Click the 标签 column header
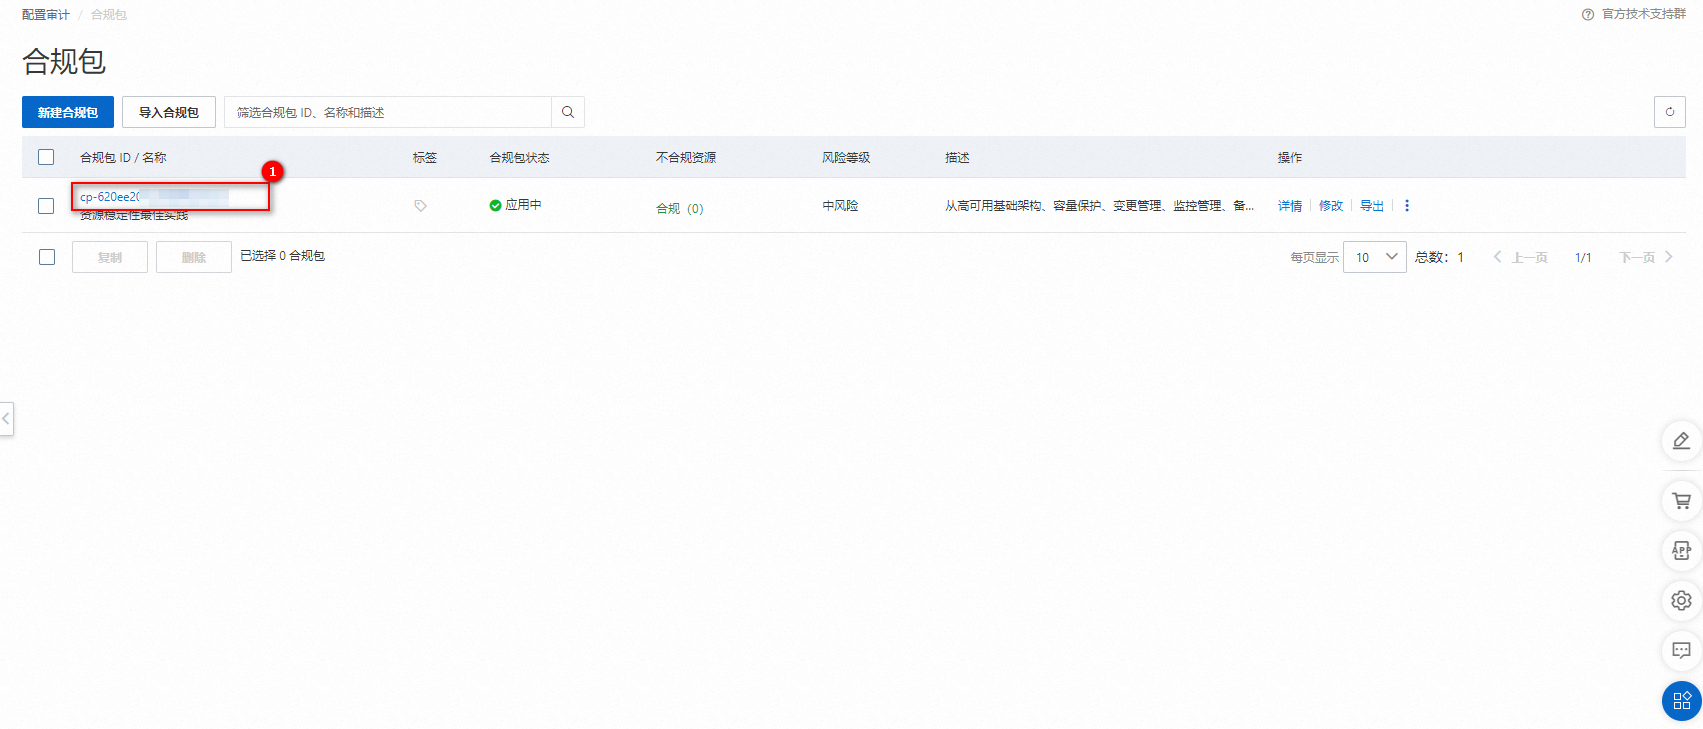This screenshot has width=1703, height=729. pos(425,157)
